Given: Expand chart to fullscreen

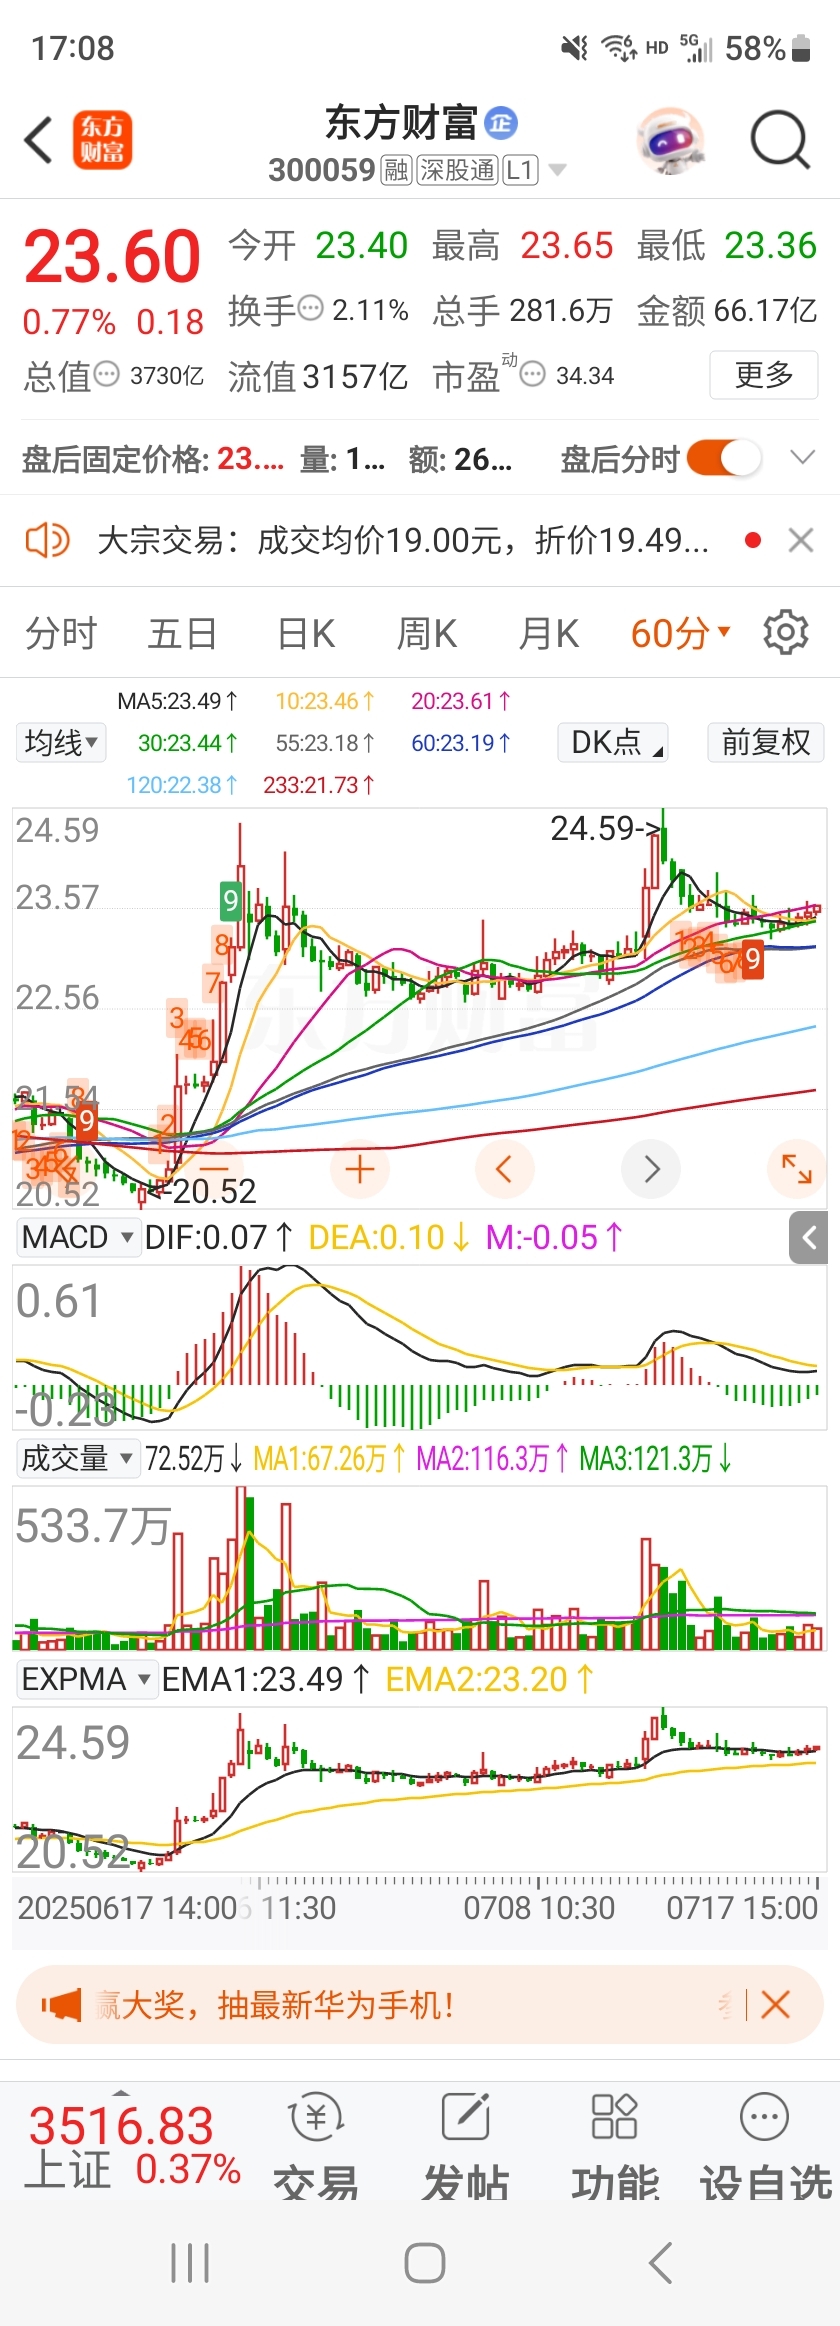Looking at the screenshot, I should pyautogui.click(x=796, y=1169).
